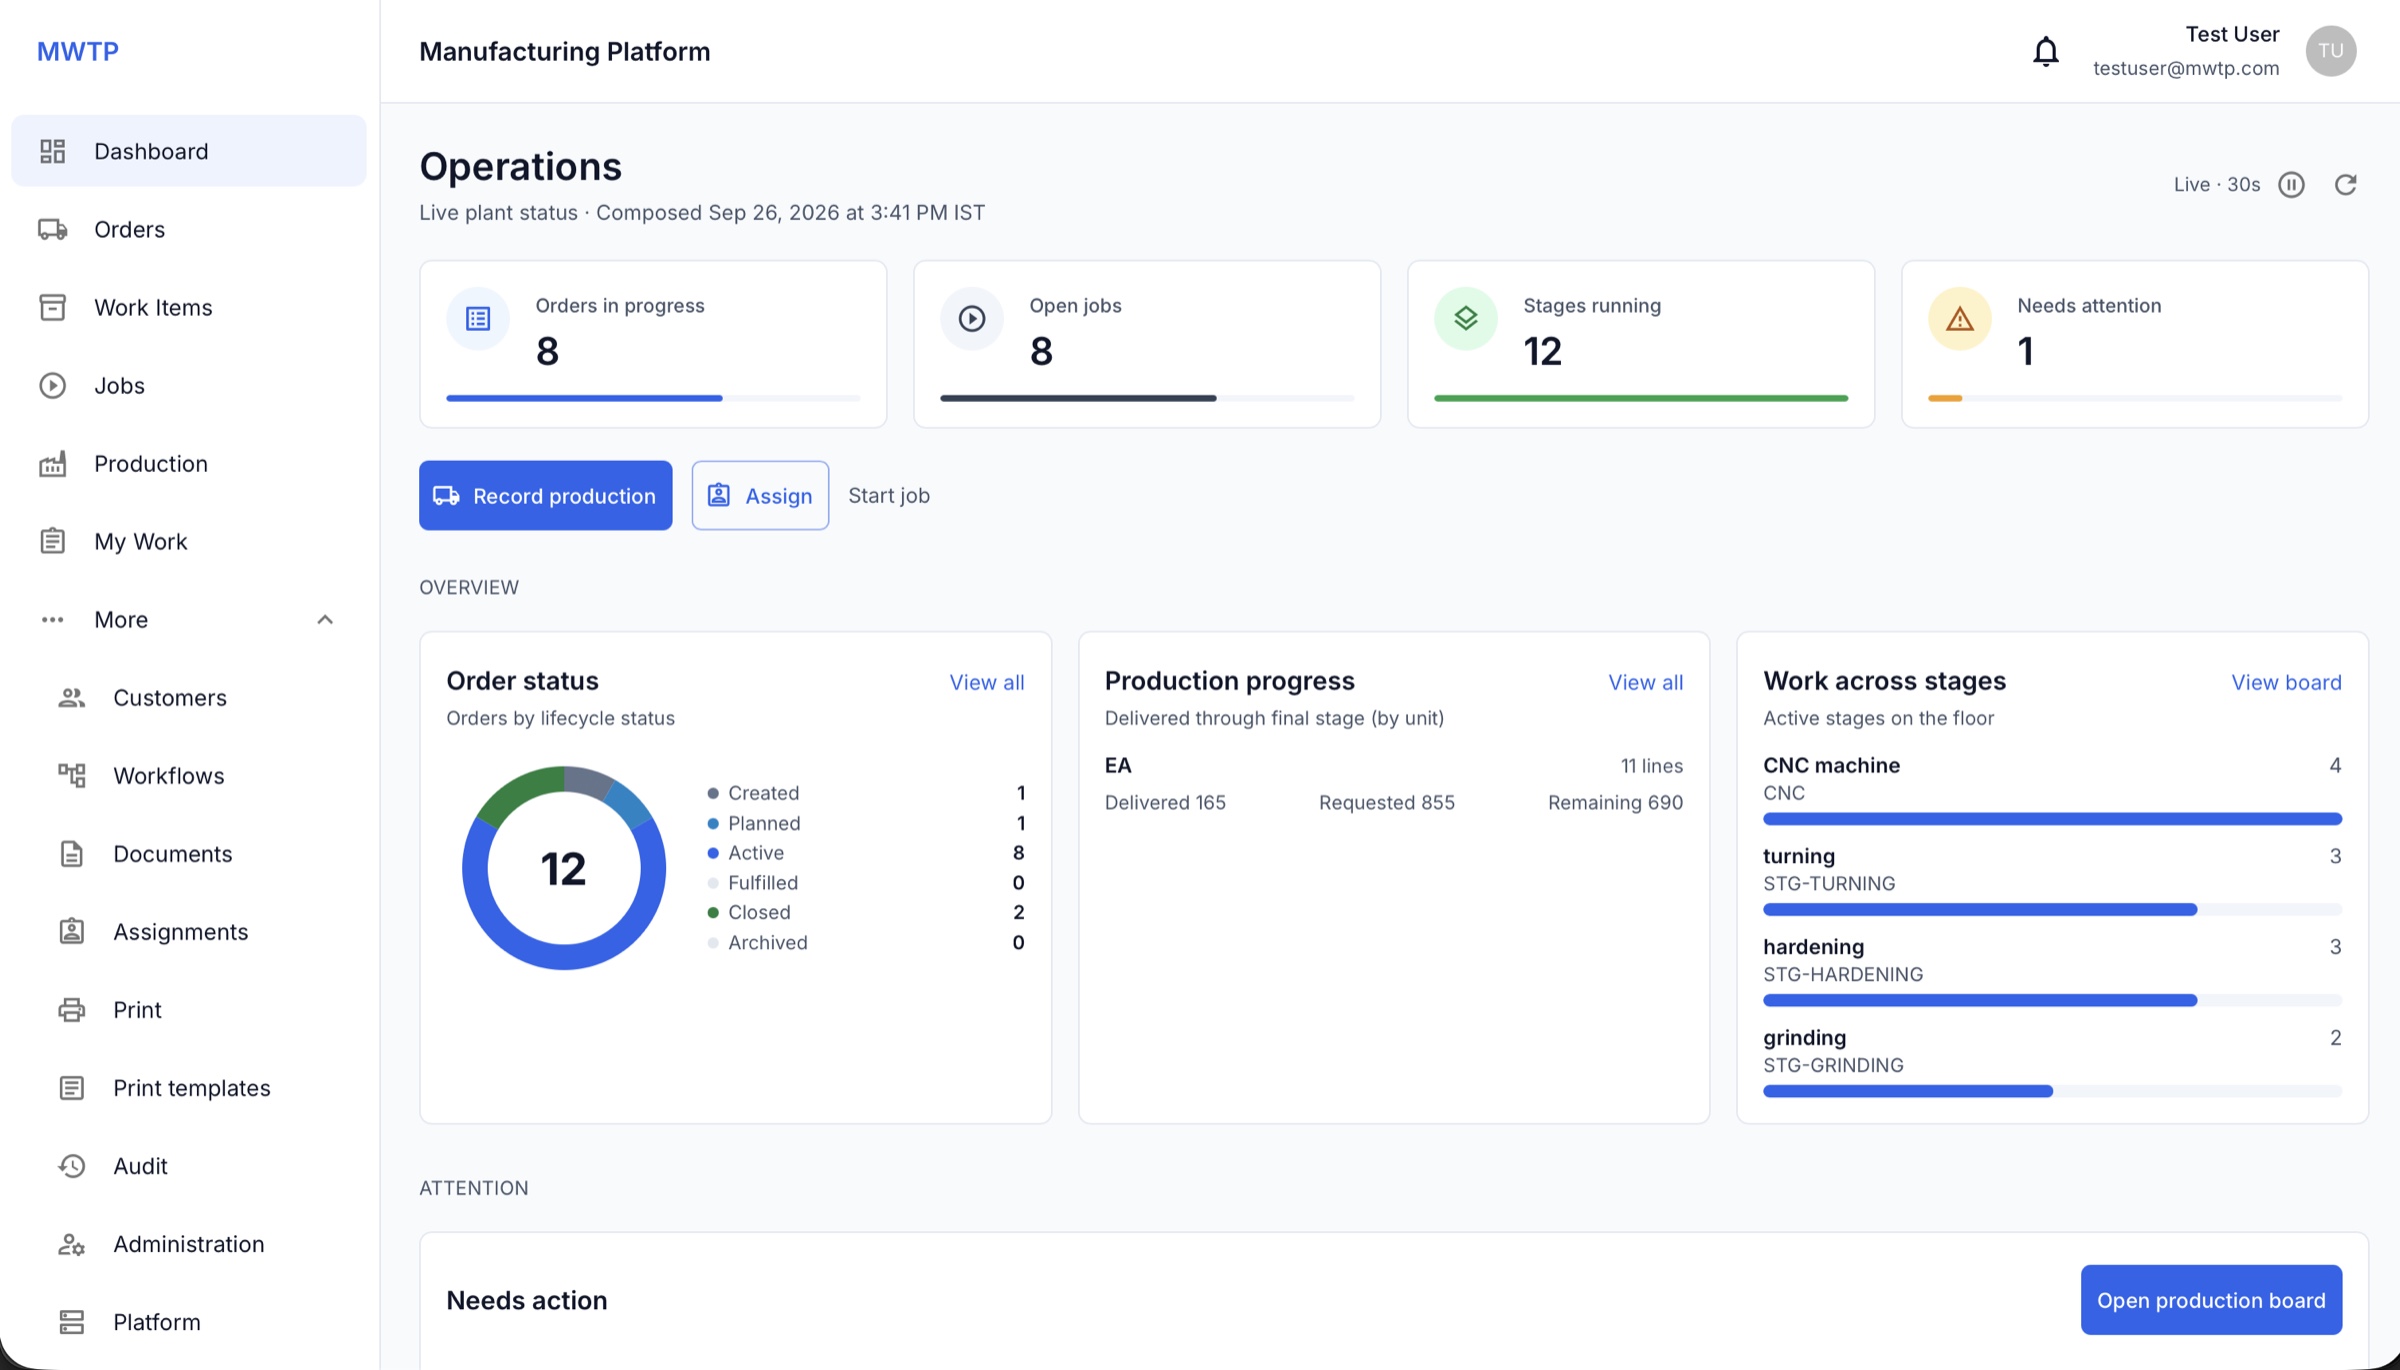Click the Print printer icon
The width and height of the screenshot is (2400, 1370).
(x=71, y=1010)
